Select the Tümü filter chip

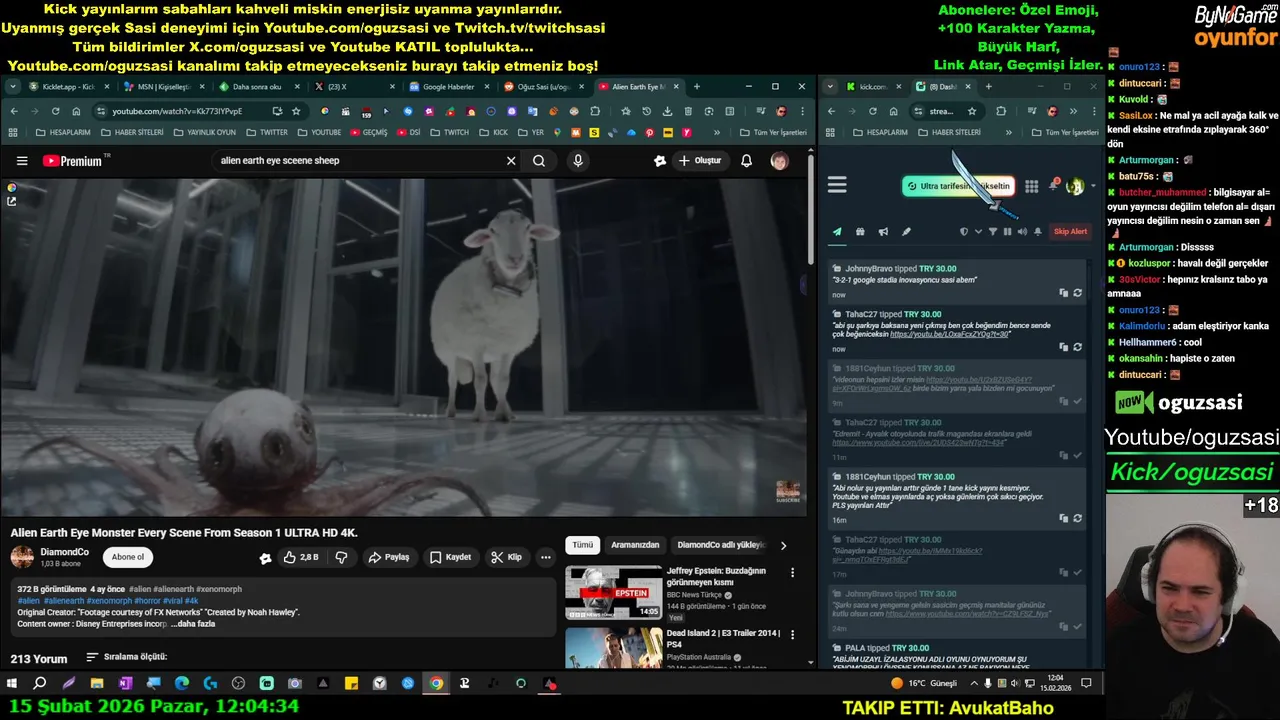point(583,545)
